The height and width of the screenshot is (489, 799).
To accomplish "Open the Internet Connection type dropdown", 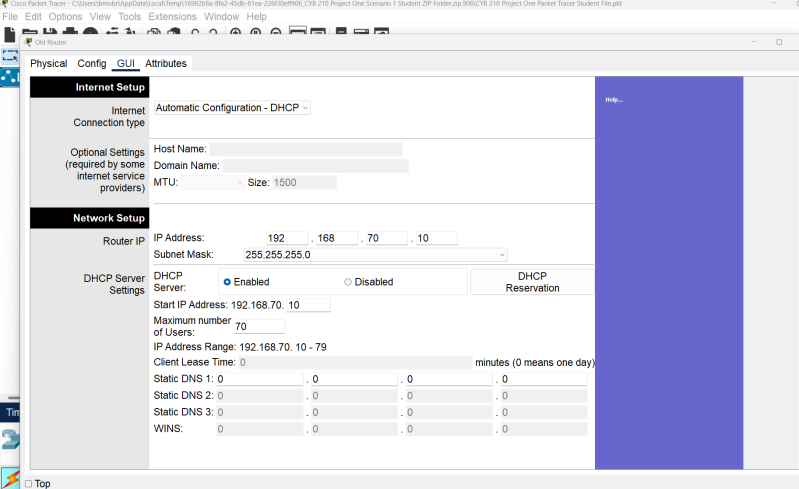I will (x=232, y=108).
